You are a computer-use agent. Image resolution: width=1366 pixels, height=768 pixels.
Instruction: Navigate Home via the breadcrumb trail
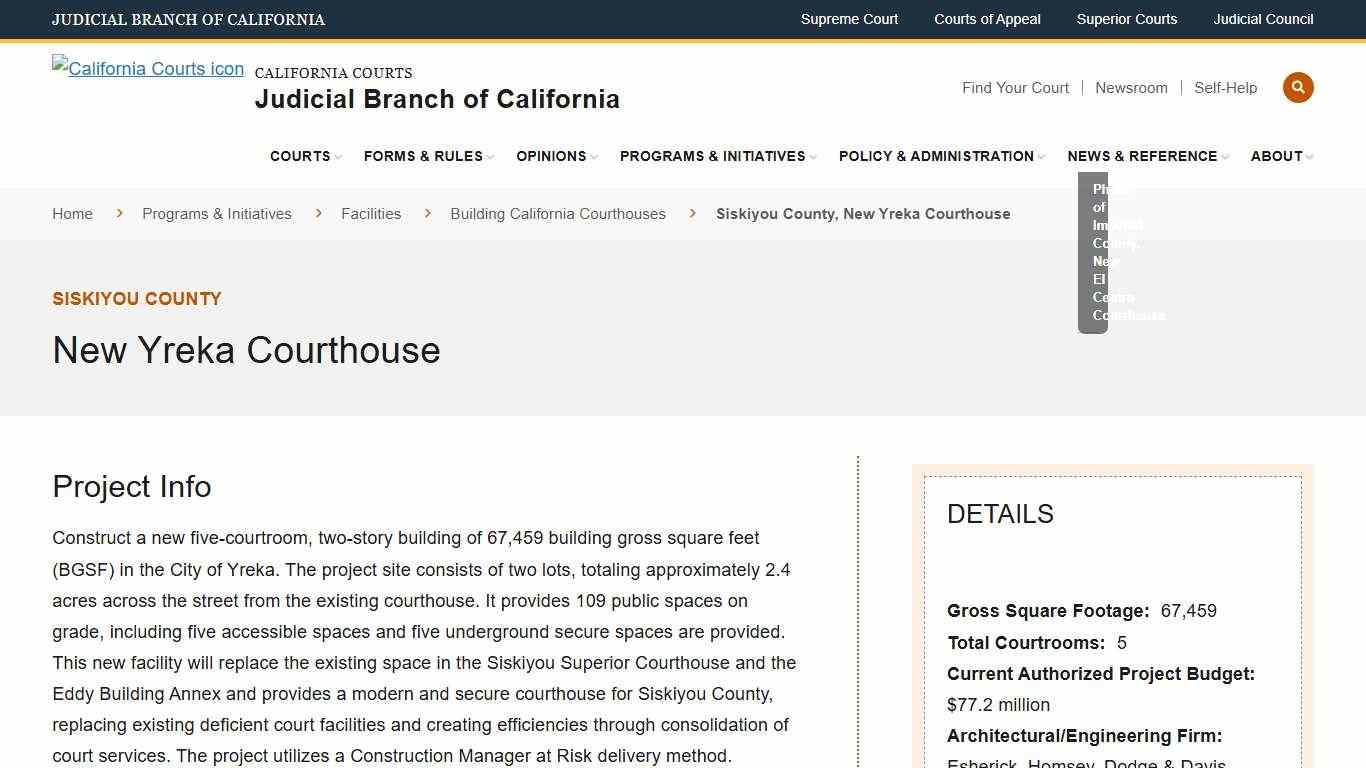coord(72,213)
